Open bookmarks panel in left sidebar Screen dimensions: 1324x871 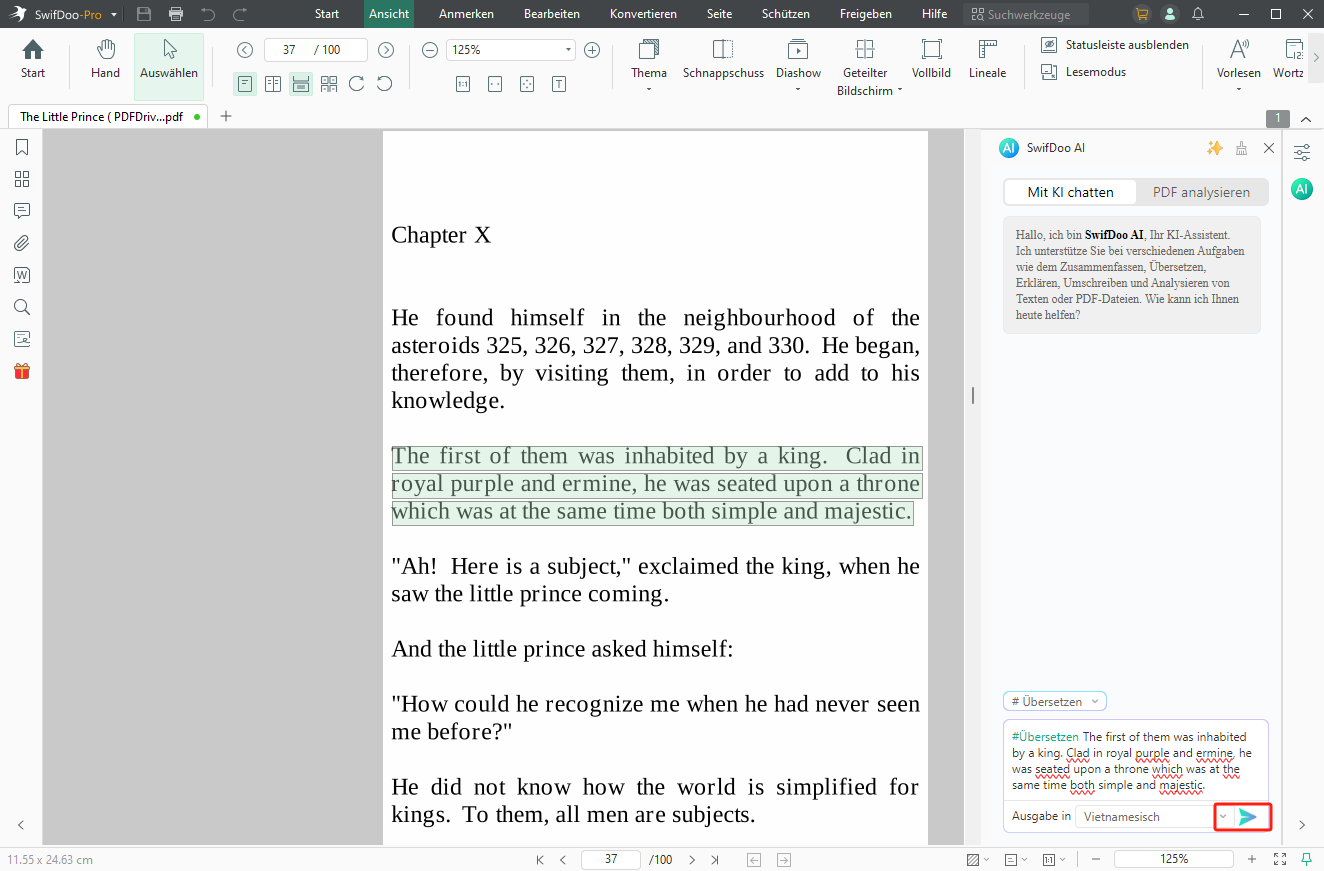(x=22, y=147)
